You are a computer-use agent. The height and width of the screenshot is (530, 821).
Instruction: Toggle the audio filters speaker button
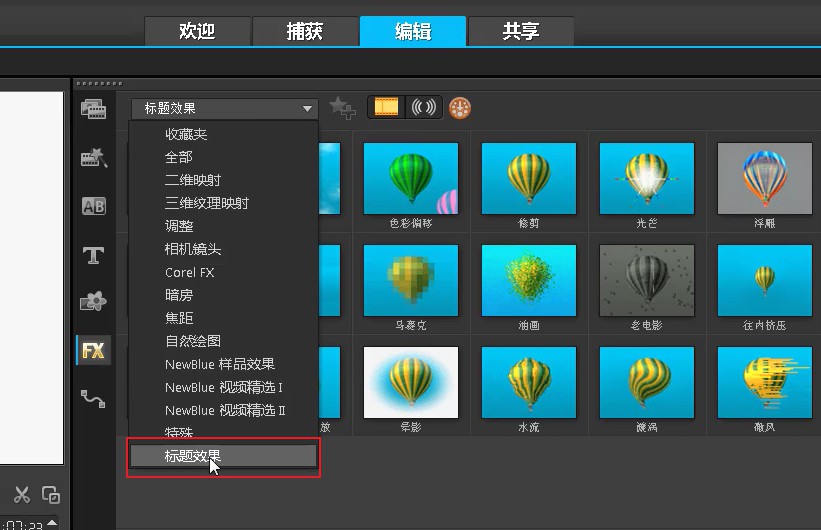pyautogui.click(x=424, y=107)
